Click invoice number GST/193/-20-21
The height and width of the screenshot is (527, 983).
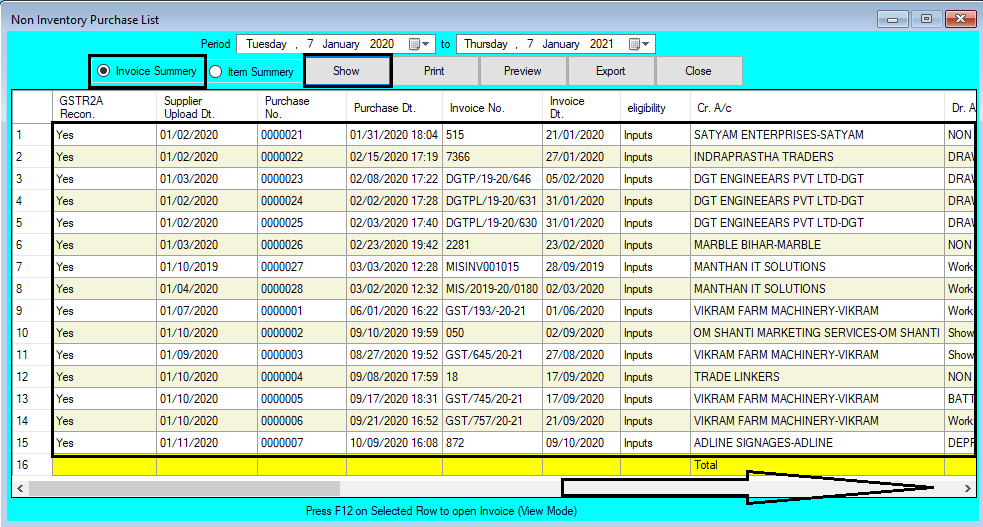(492, 311)
